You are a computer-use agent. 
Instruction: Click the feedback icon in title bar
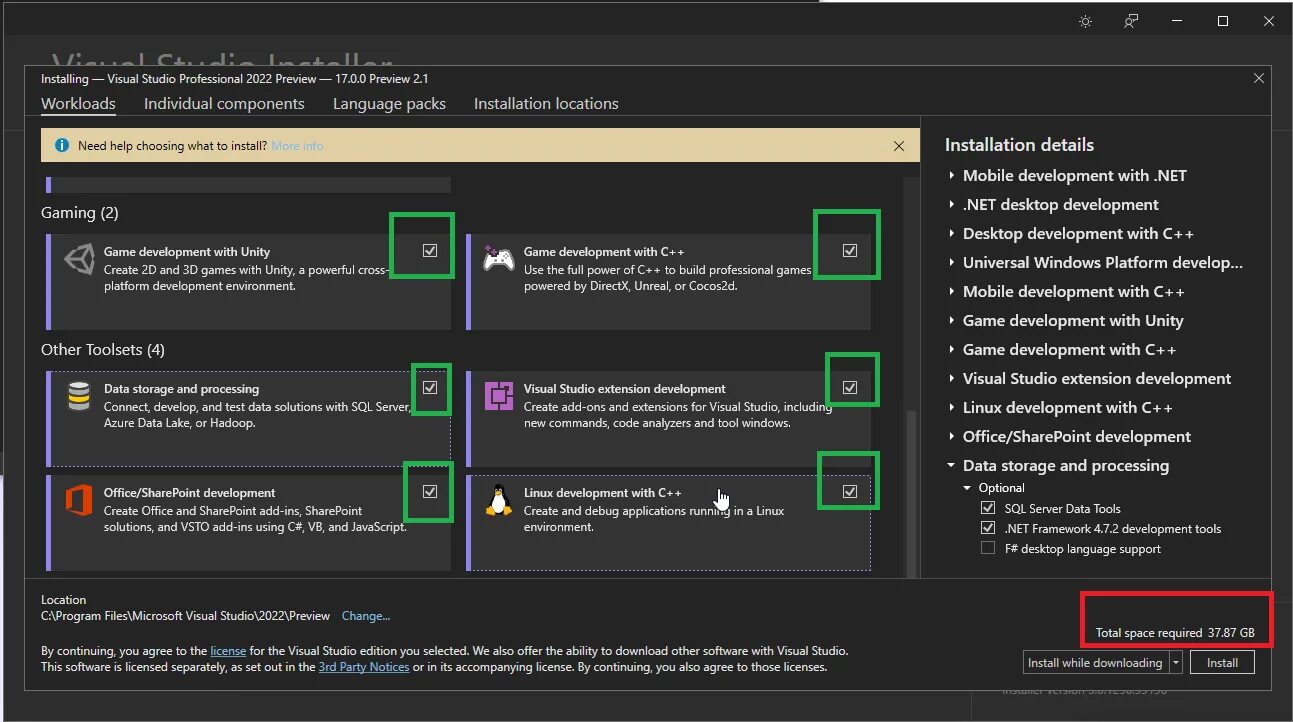click(1131, 21)
